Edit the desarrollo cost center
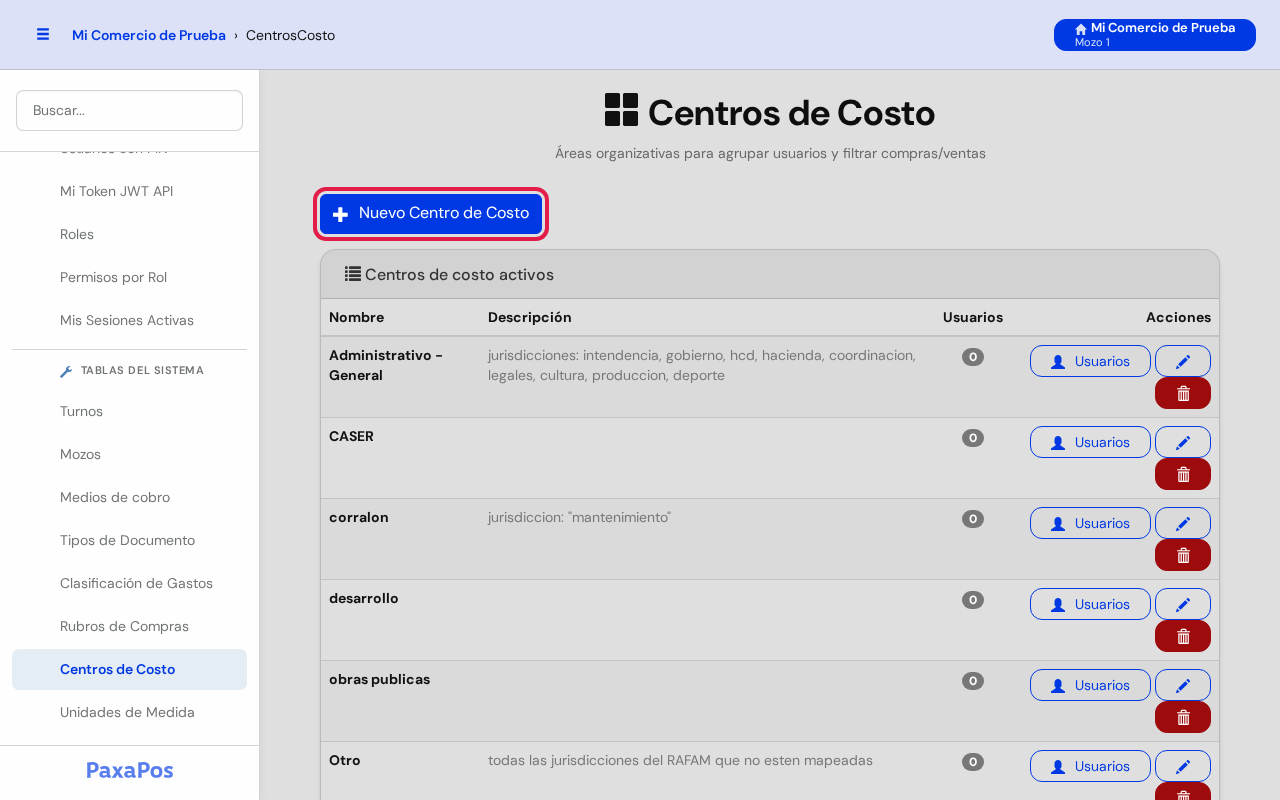Image resolution: width=1280 pixels, height=800 pixels. tap(1183, 604)
